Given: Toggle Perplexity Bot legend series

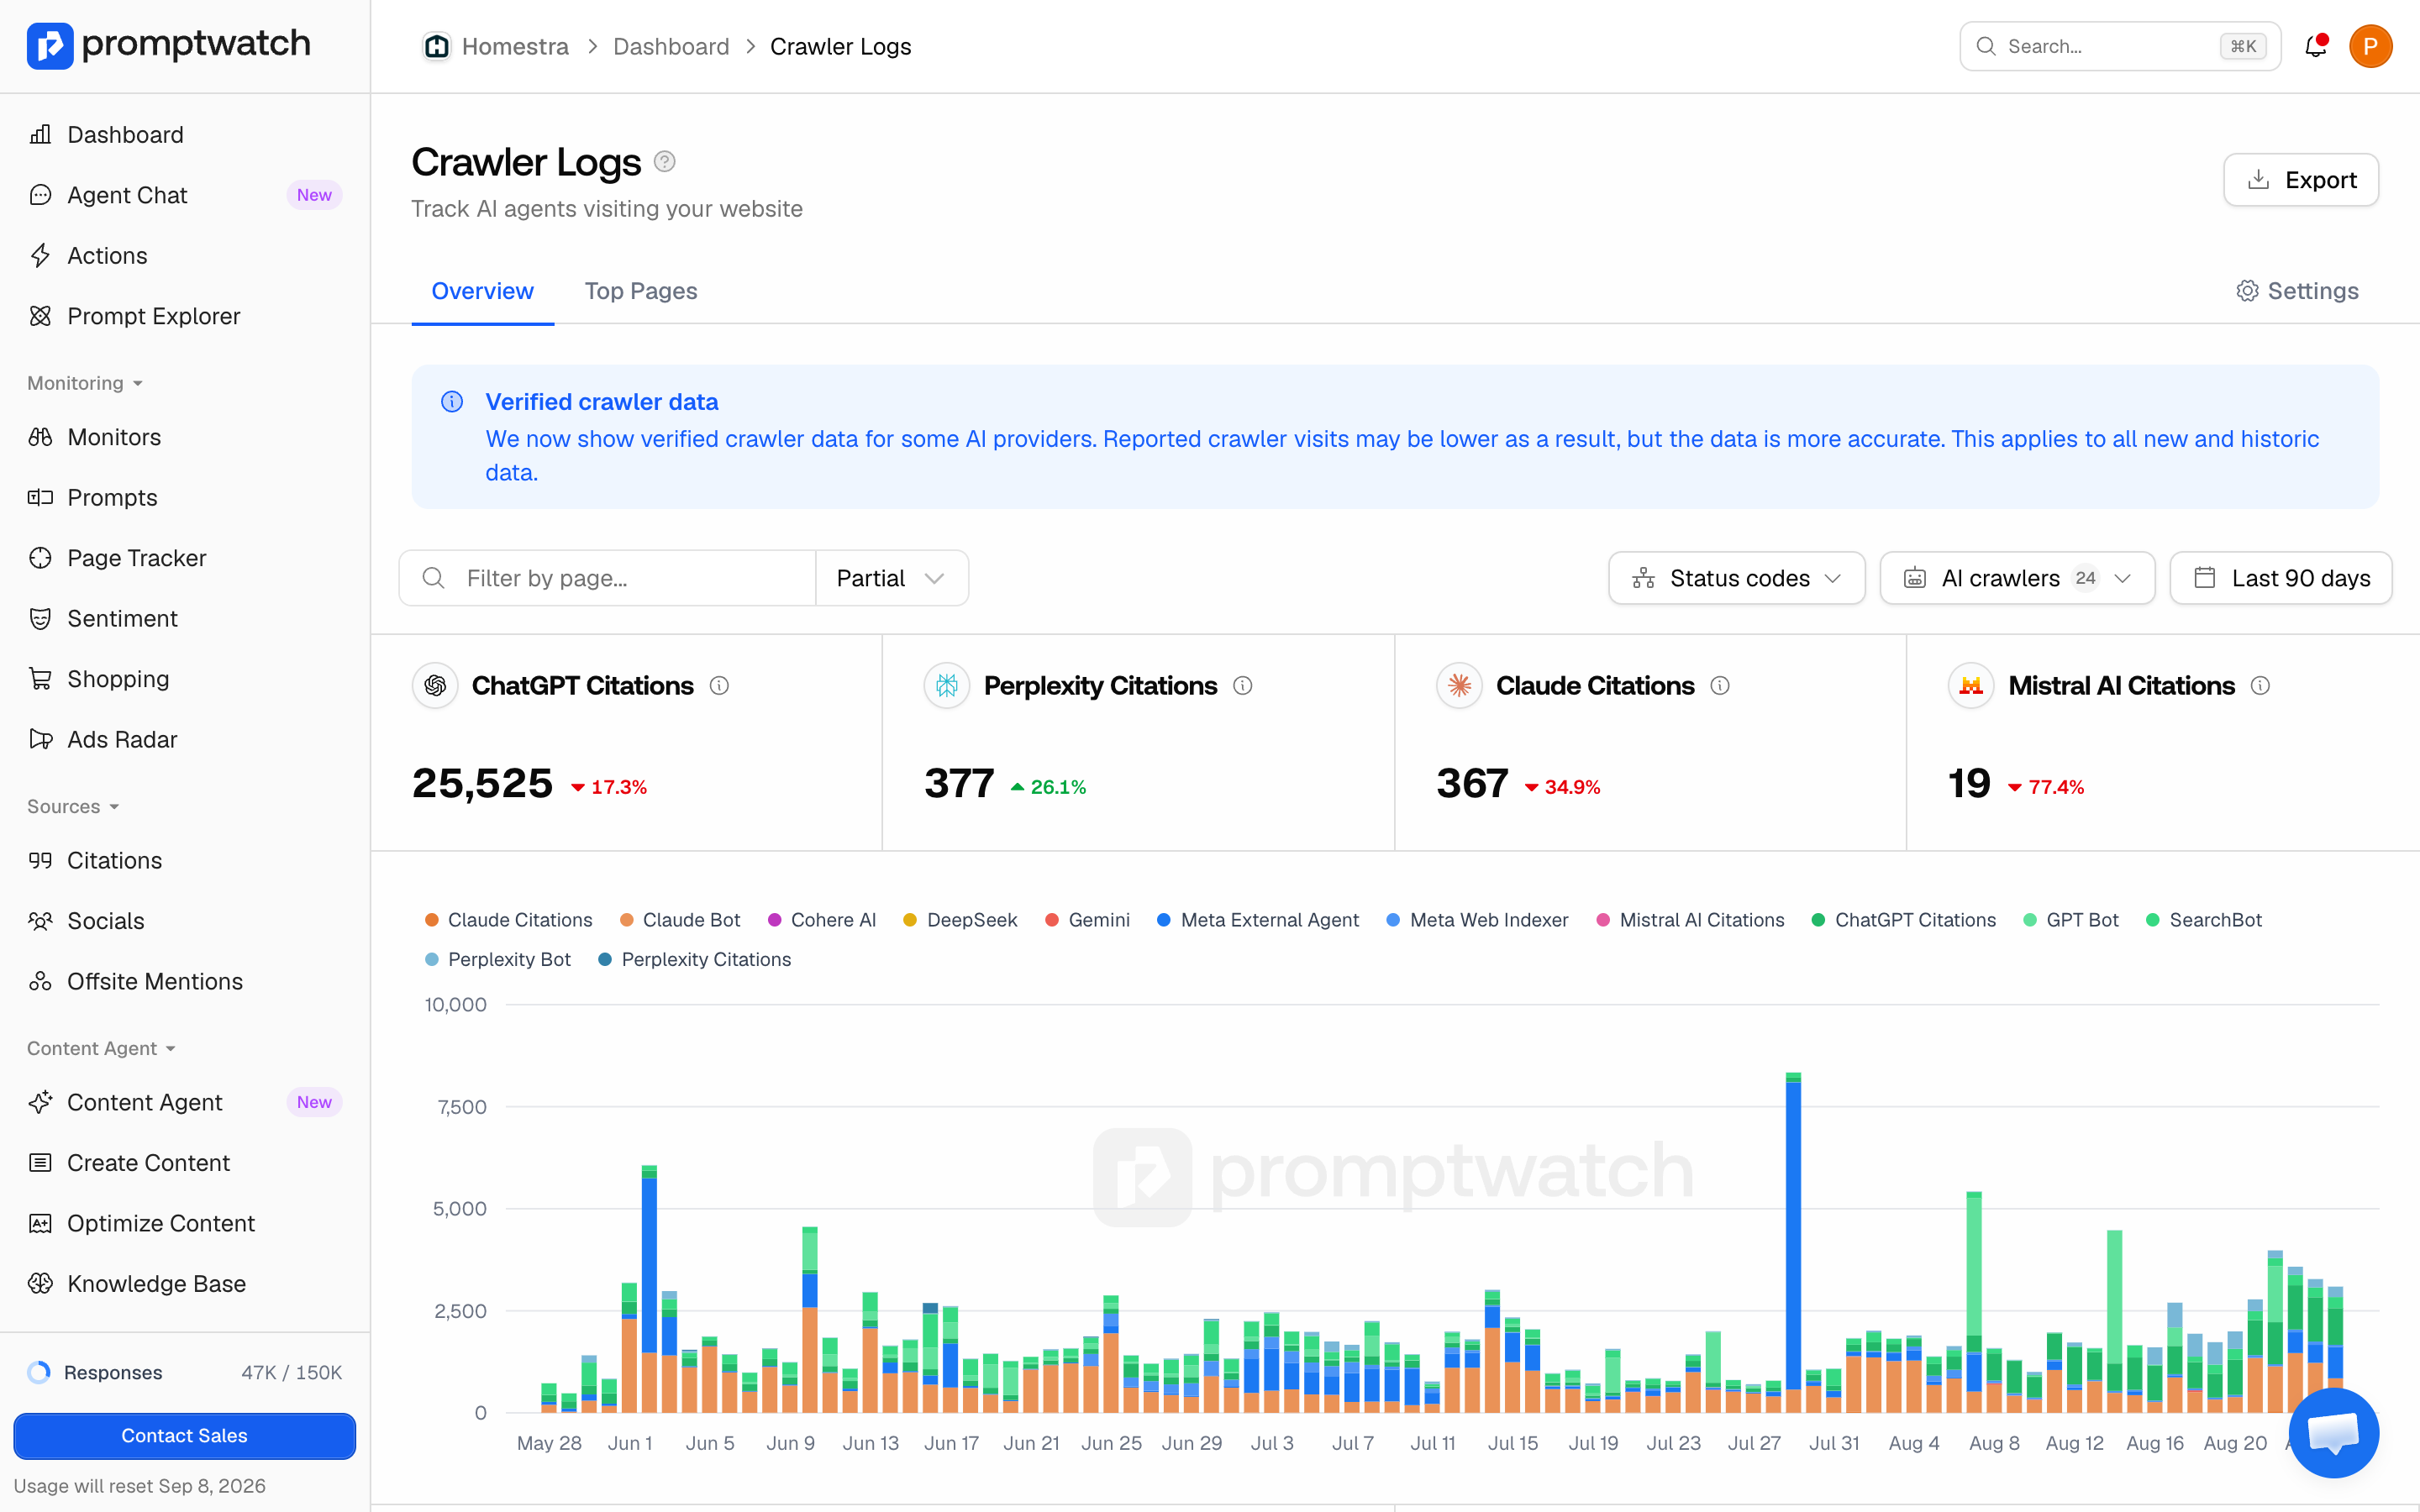Looking at the screenshot, I should 498,959.
